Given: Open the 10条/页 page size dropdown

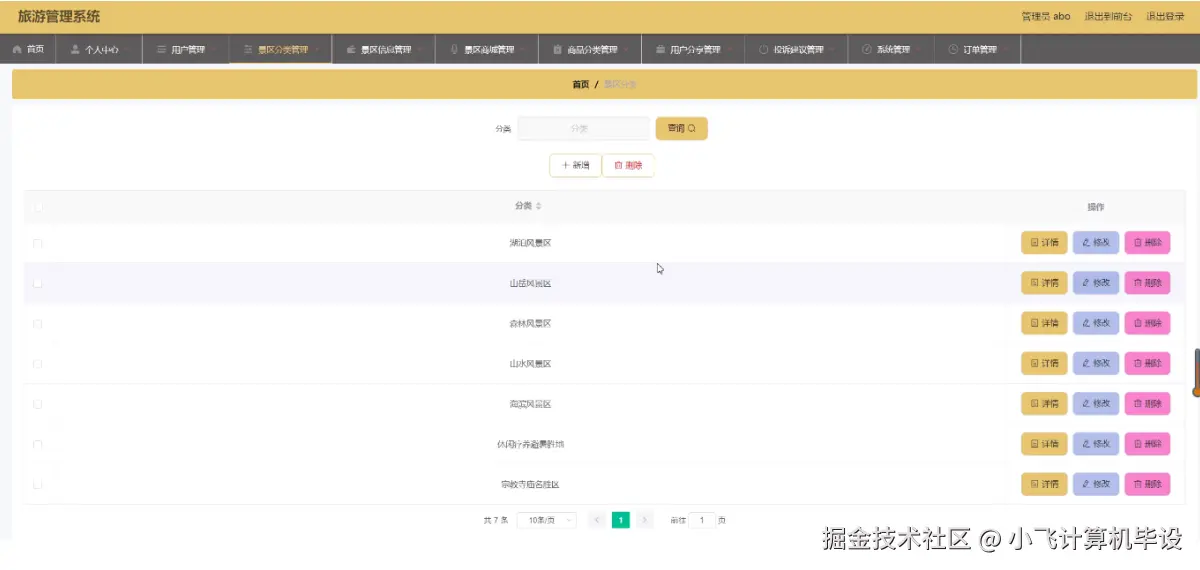Looking at the screenshot, I should (x=546, y=520).
